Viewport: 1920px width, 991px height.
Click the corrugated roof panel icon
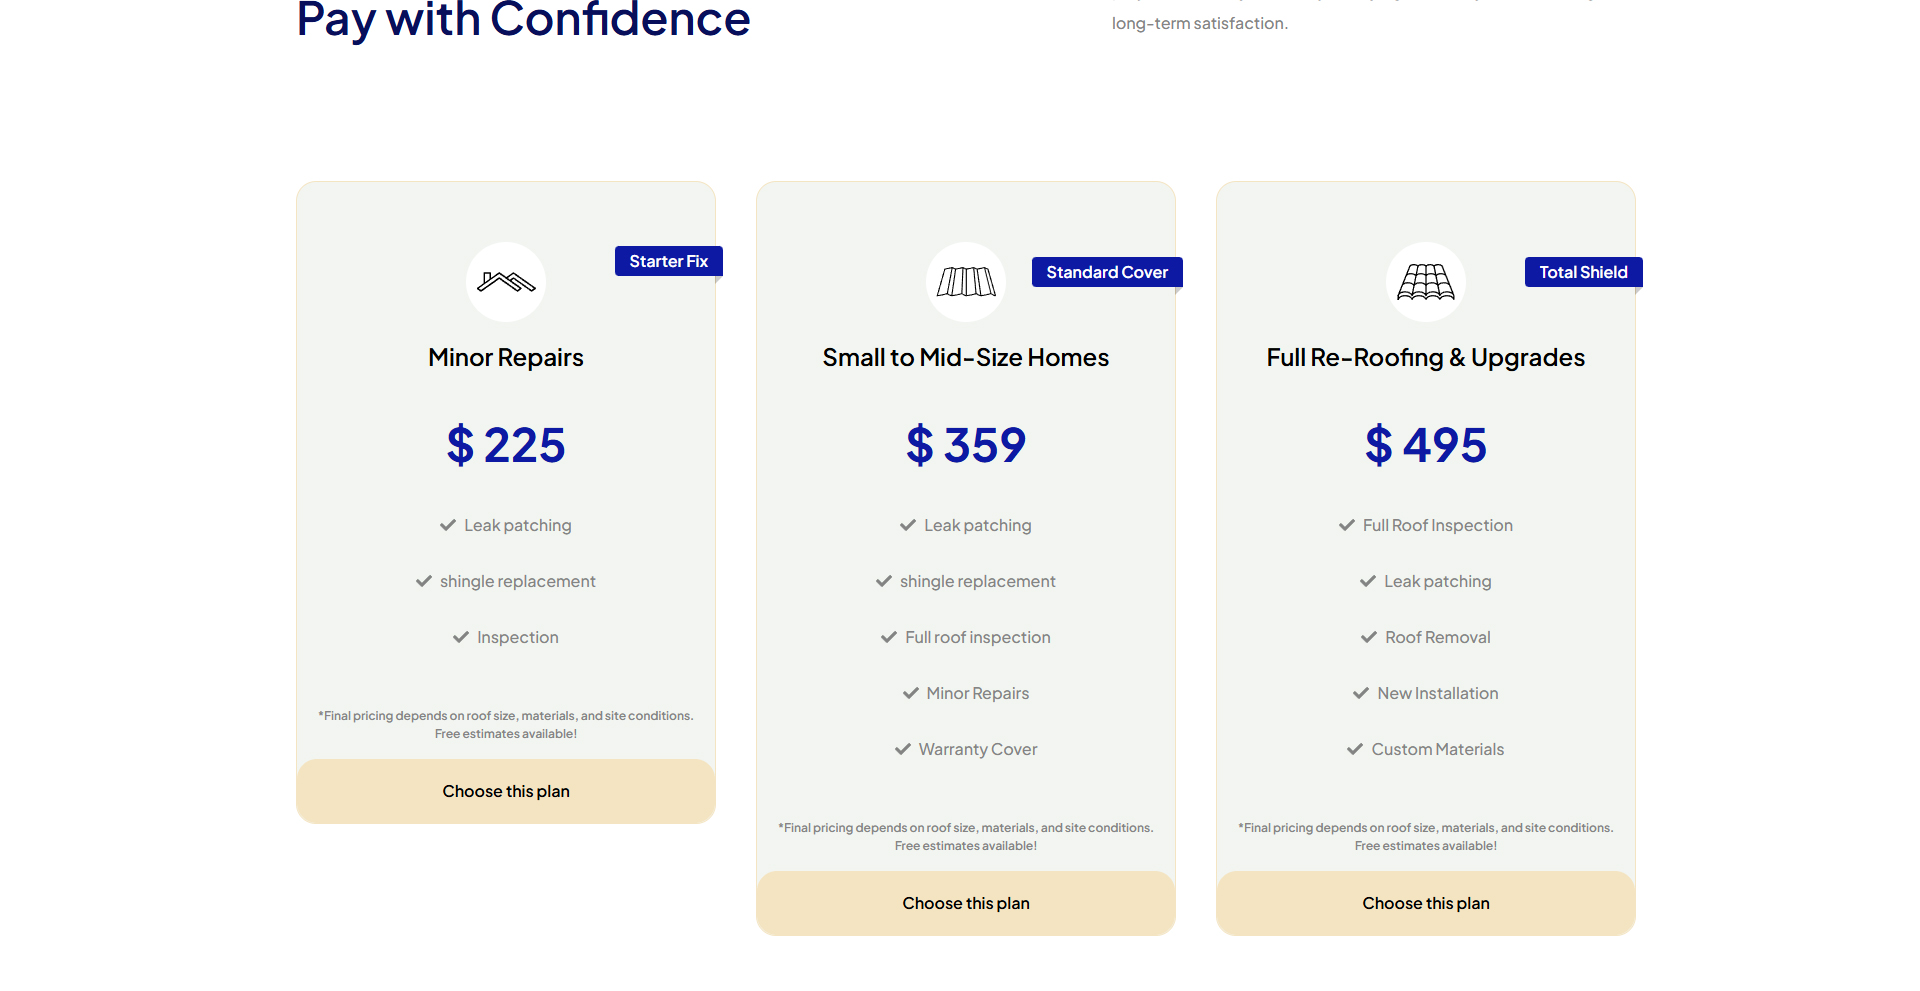click(x=966, y=282)
